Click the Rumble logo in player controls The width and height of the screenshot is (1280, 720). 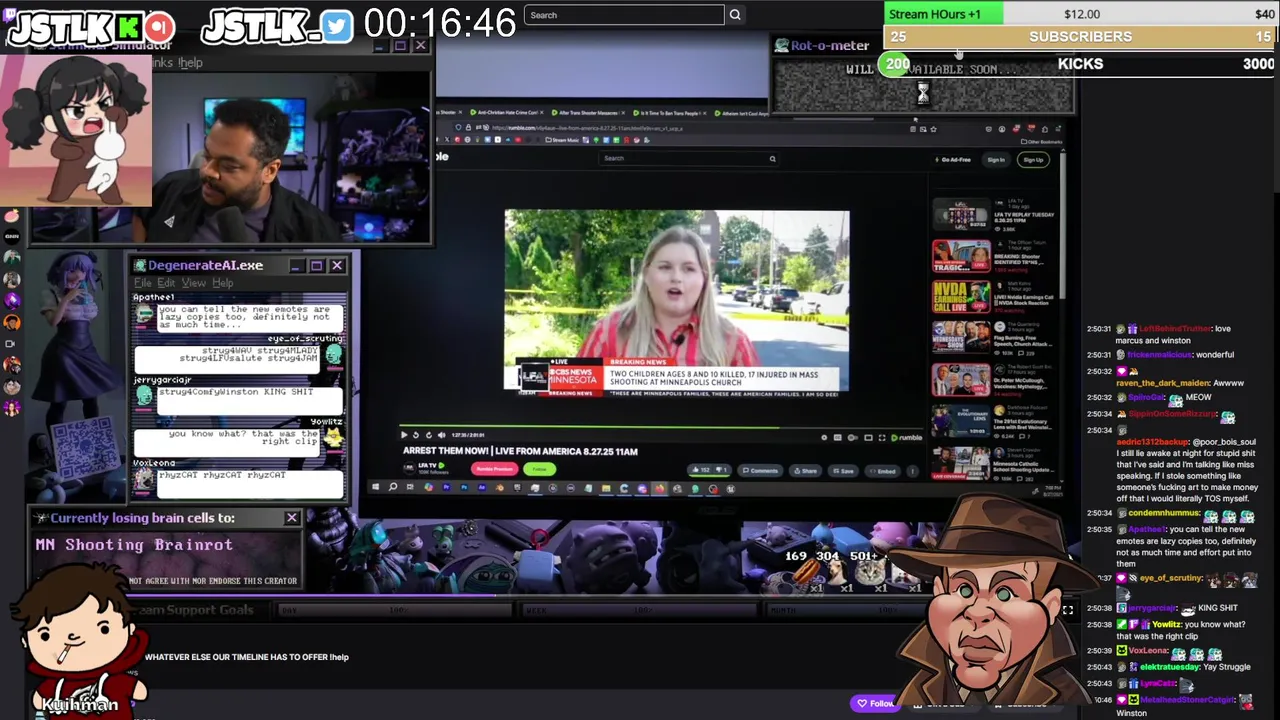pyautogui.click(x=908, y=437)
